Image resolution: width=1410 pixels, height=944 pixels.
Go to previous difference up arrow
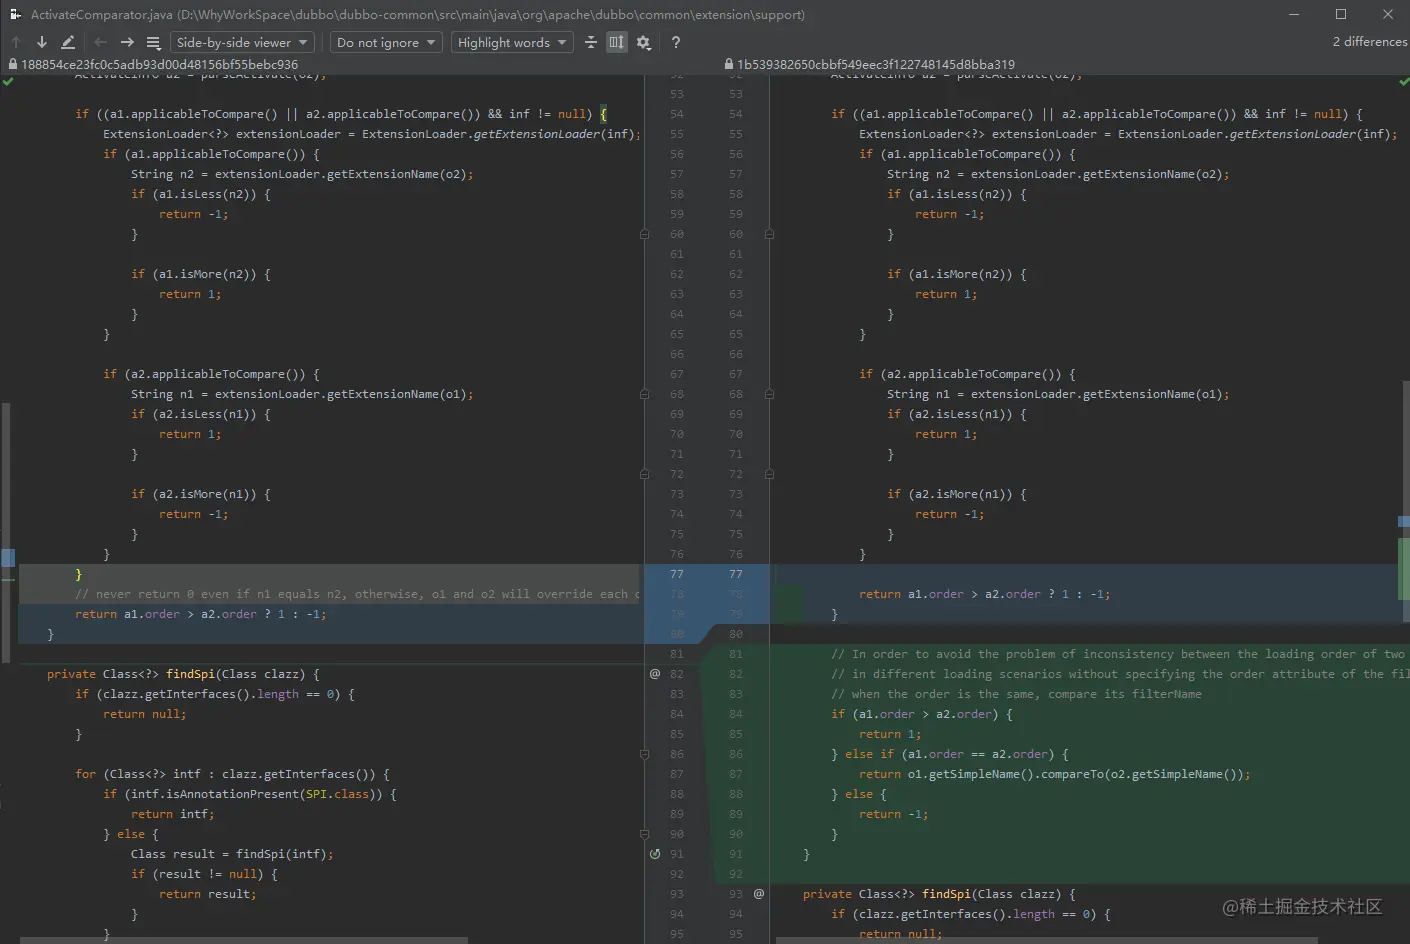[x=16, y=42]
